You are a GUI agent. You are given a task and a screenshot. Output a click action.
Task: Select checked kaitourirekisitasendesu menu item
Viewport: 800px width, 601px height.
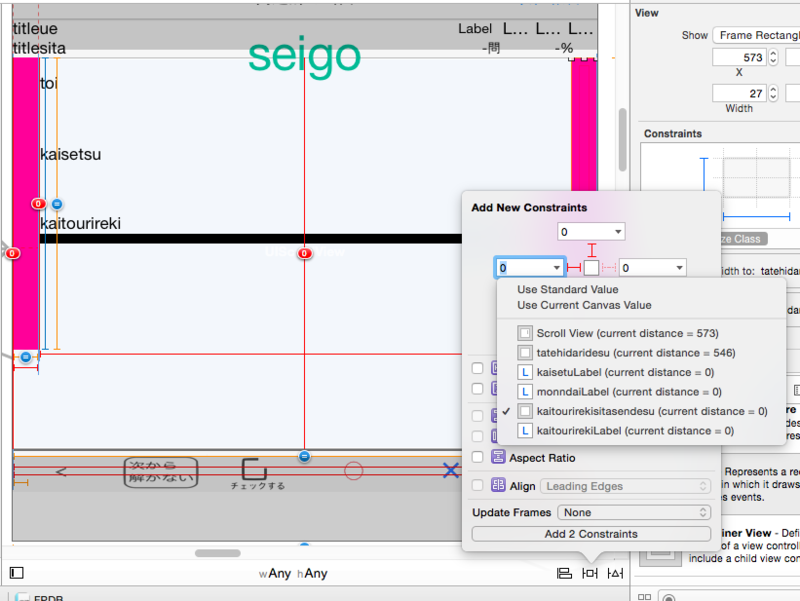(x=641, y=411)
